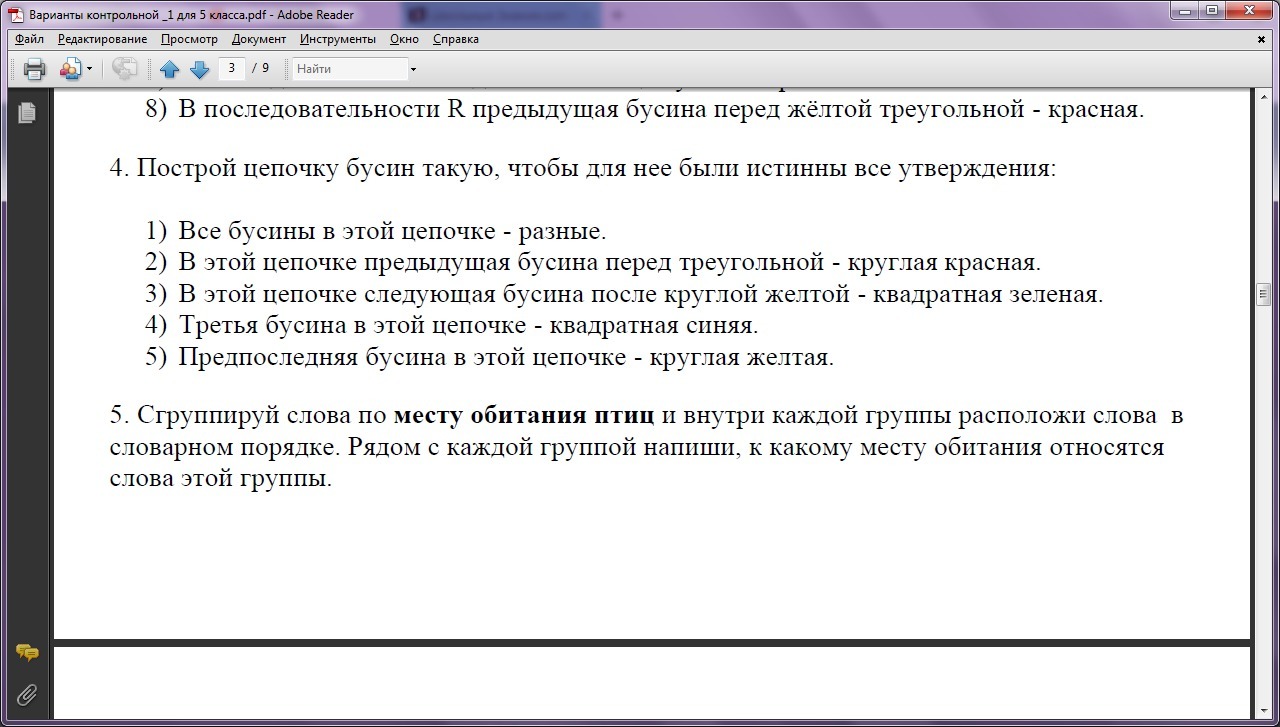Click line 'Третья бусина в этой цепочке - квадратная синяя.'
This screenshot has width=1280, height=727.
[x=468, y=325]
